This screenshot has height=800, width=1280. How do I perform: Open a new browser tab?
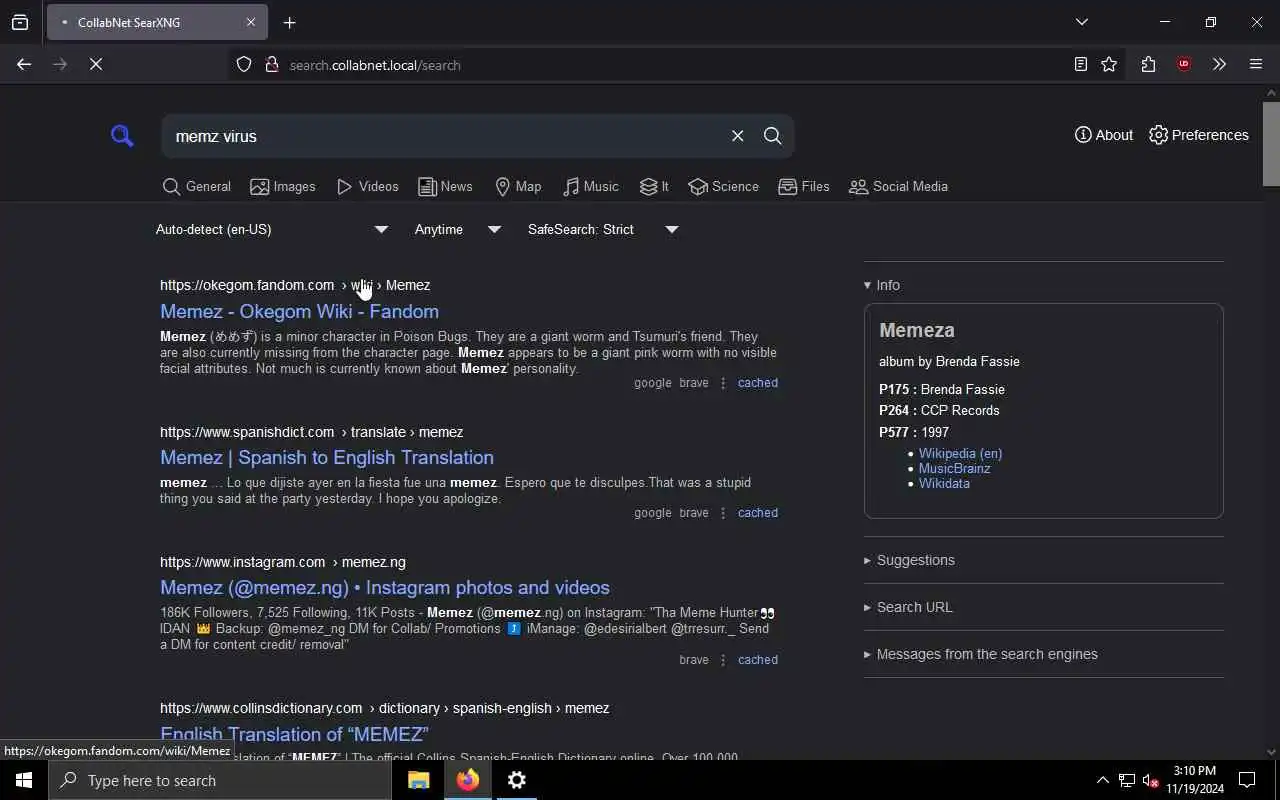coord(289,22)
